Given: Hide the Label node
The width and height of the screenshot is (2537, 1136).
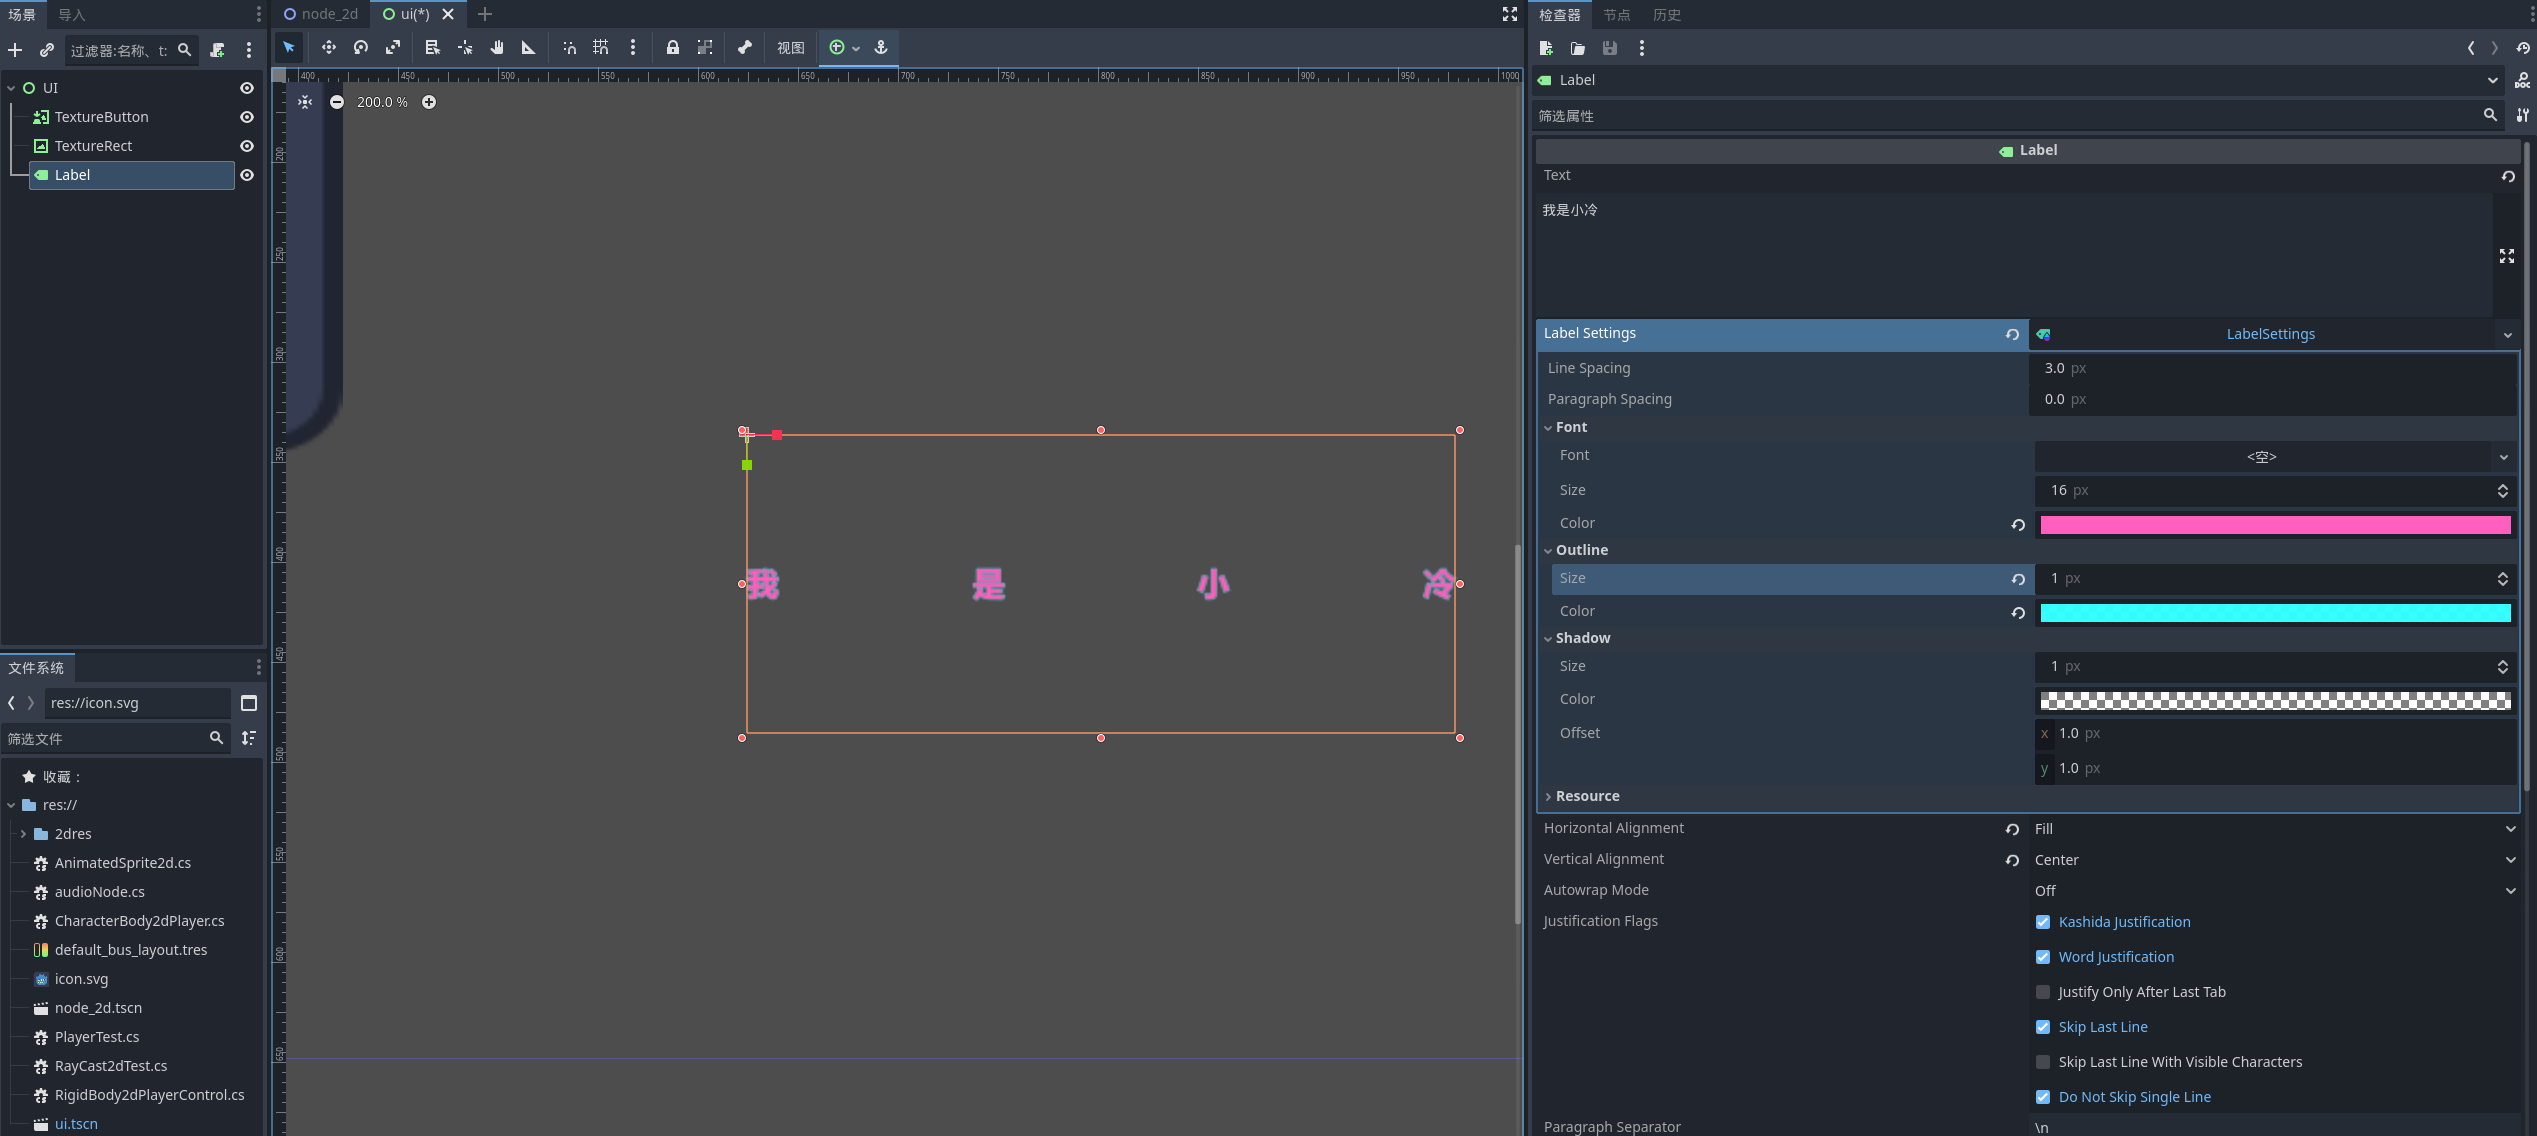Looking at the screenshot, I should [x=247, y=175].
